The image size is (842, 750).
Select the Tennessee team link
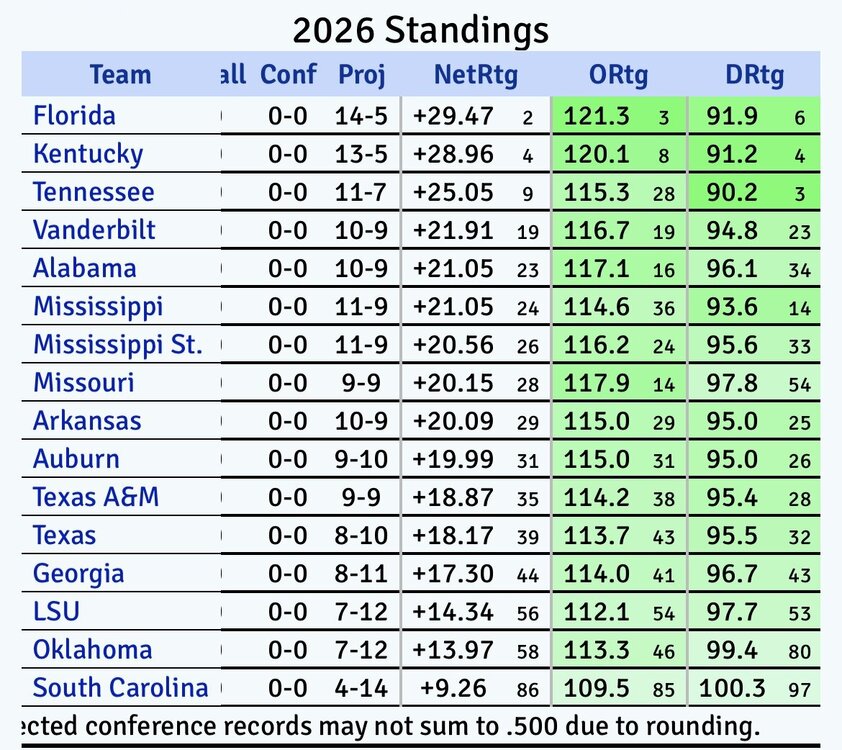coord(94,192)
